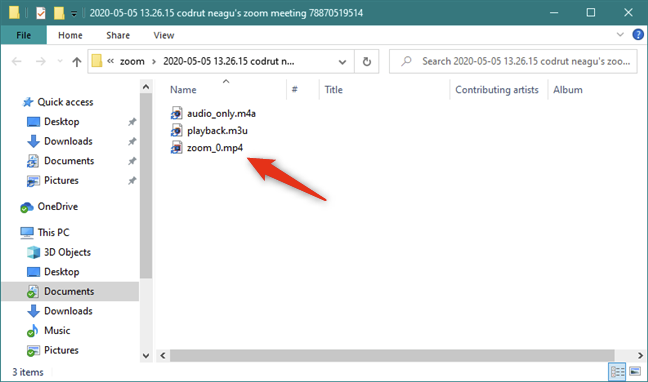This screenshot has width=648, height=382.
Task: Click the pin icon beside pinned Pictures
Action: click(x=132, y=181)
